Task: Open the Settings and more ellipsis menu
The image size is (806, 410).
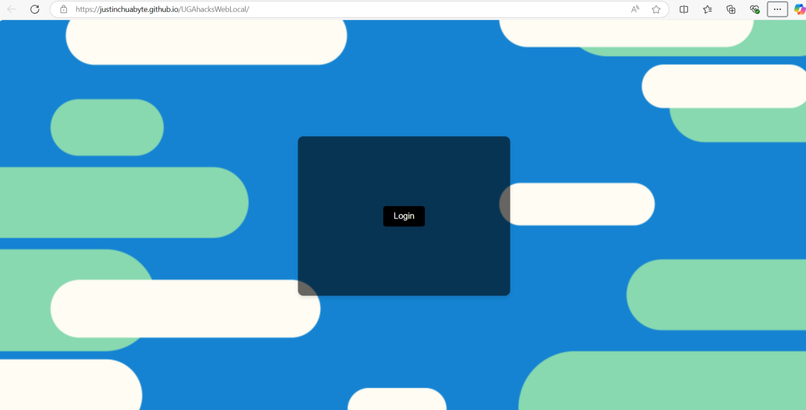Action: coord(777,9)
